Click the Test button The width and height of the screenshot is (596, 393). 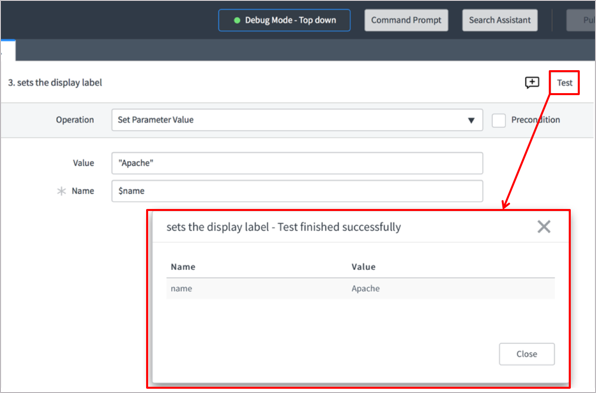pos(564,83)
